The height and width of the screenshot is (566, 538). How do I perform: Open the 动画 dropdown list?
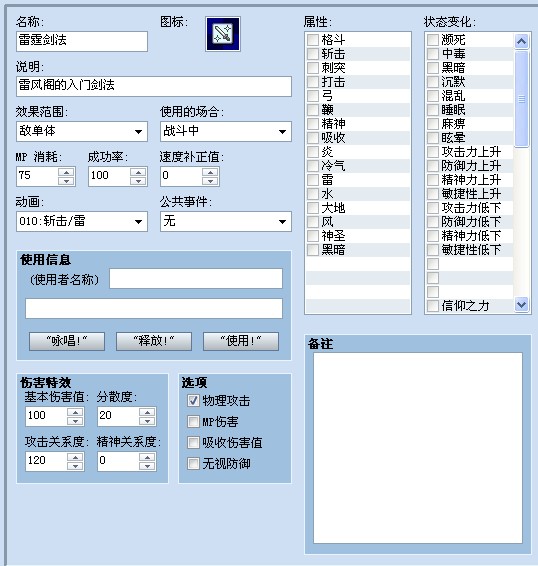click(82, 221)
